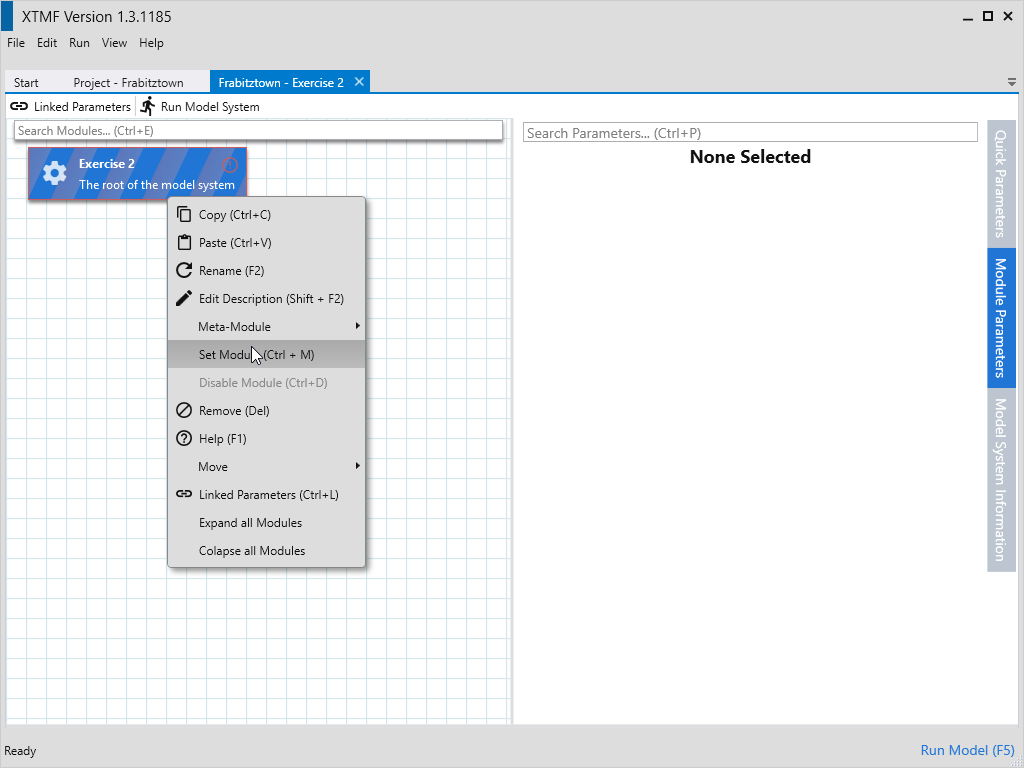Screen dimensions: 1024x768
Task: Open the tab overflow dropdown arrow
Action: pos(1011,82)
